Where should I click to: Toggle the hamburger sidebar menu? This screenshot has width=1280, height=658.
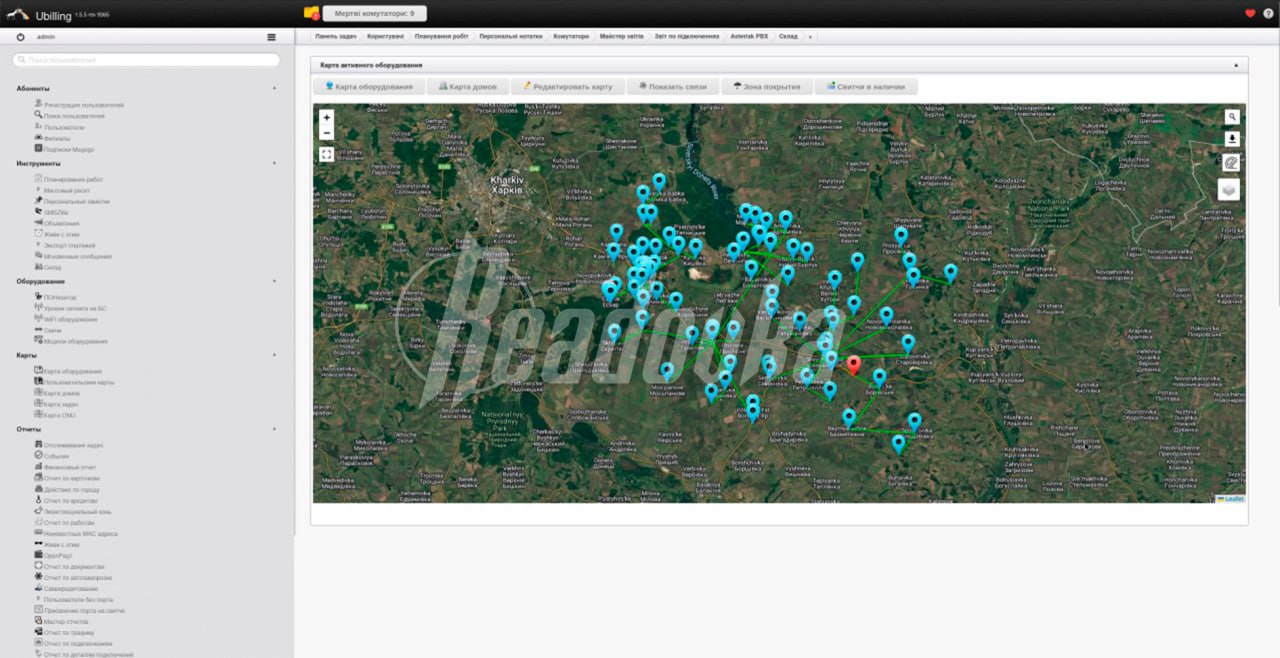[x=271, y=37]
